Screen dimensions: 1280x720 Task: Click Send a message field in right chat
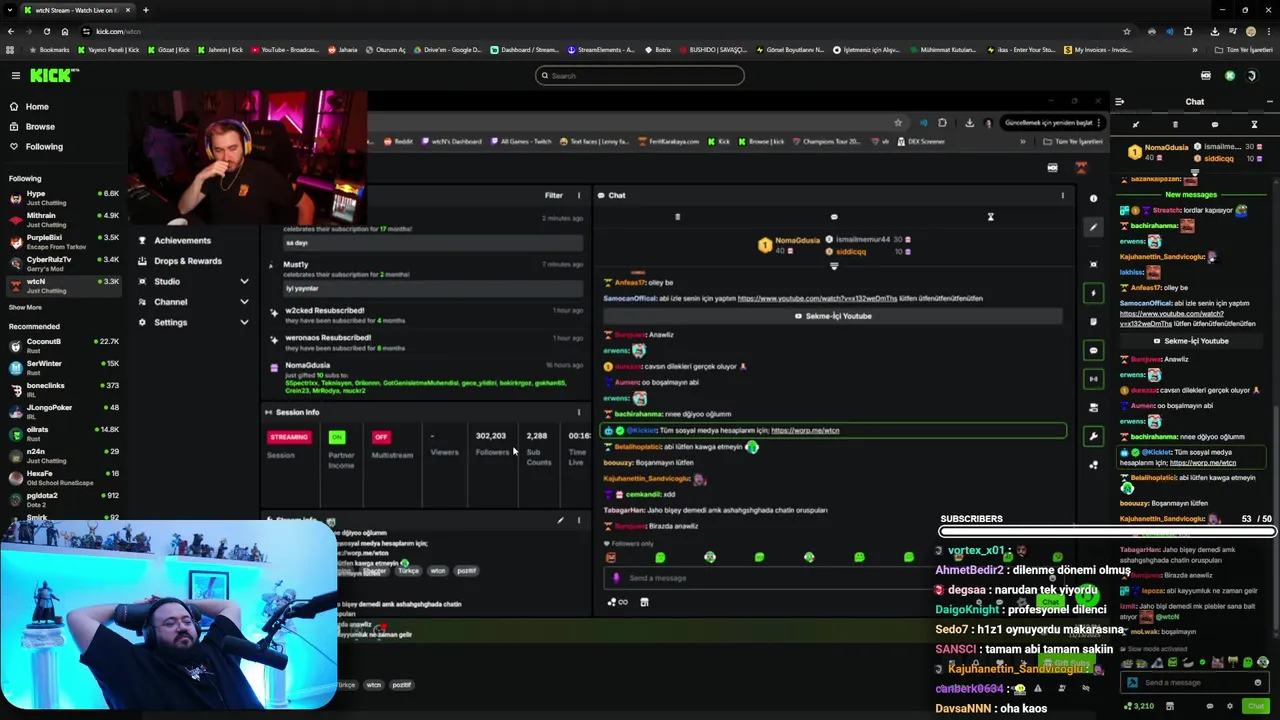click(1193, 683)
